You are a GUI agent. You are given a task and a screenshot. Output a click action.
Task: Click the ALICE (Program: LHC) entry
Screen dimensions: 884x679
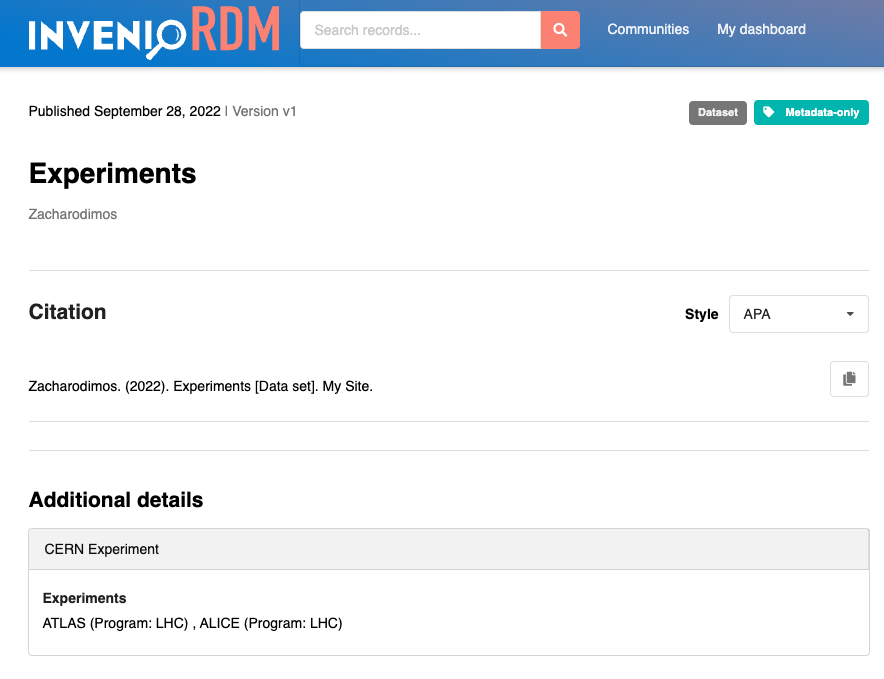click(x=270, y=623)
